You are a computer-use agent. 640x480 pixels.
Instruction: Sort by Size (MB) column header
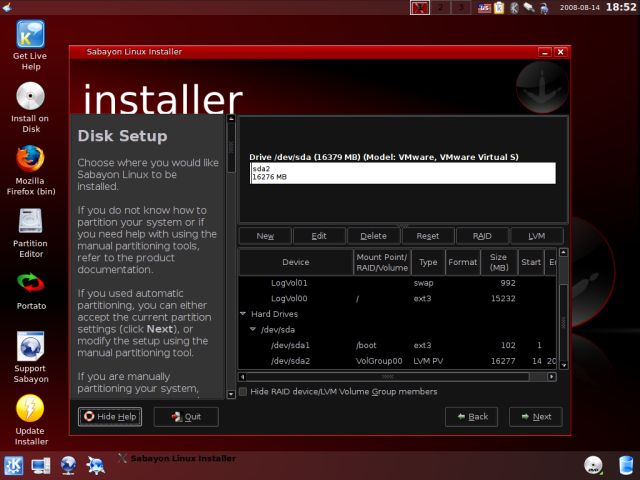point(499,262)
